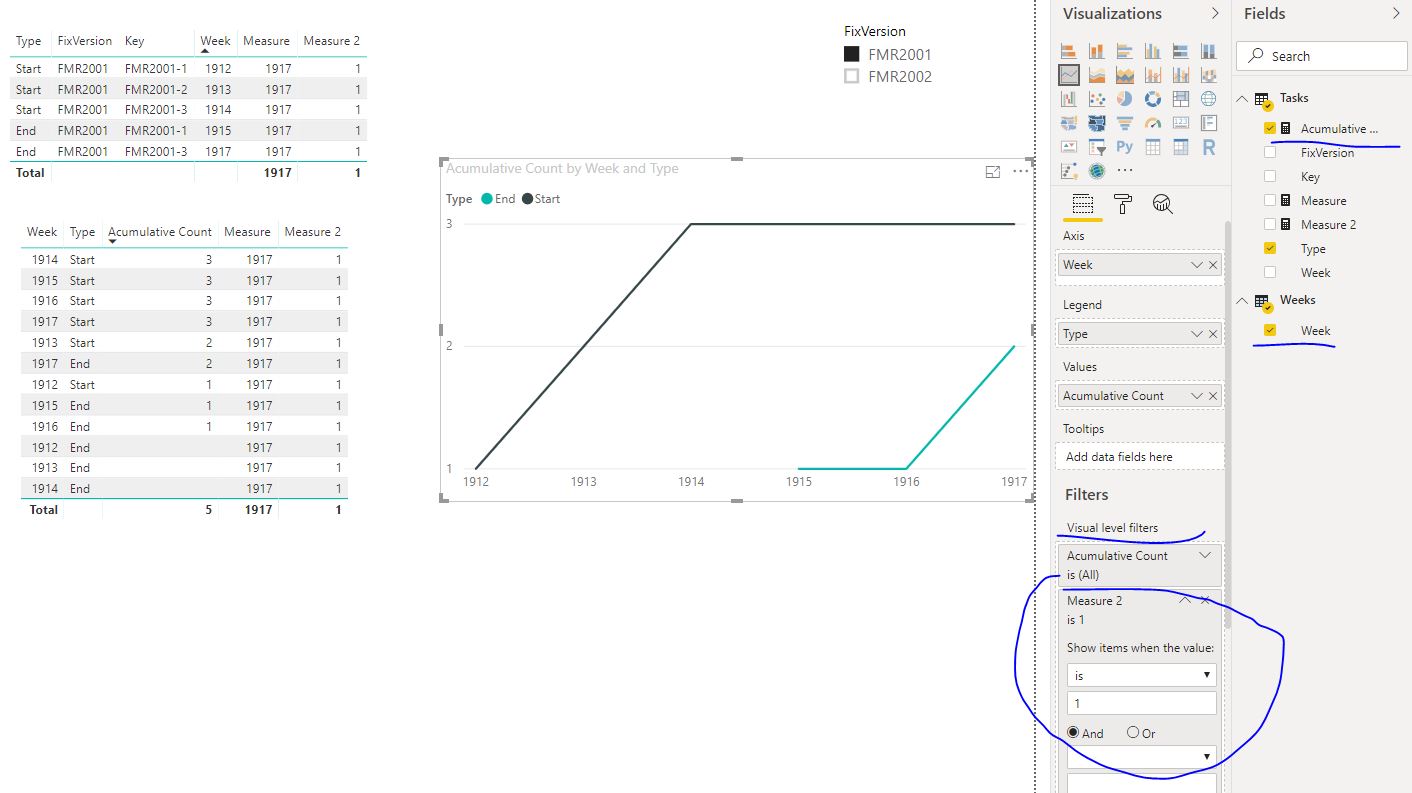Collapse the Fields pane chevron
The width and height of the screenshot is (1412, 793).
(x=1396, y=14)
